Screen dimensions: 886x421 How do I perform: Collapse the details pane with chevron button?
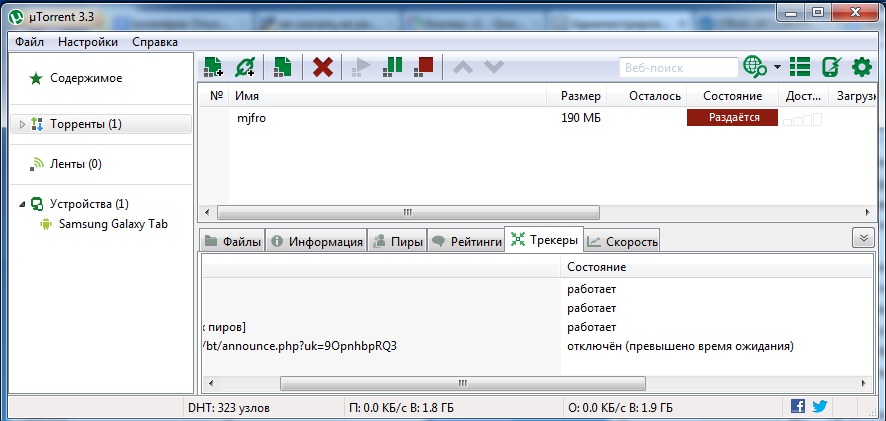[862, 238]
